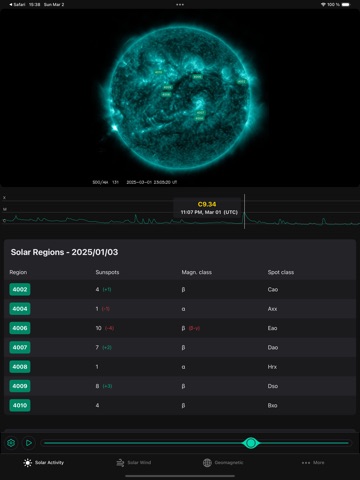The height and width of the screenshot is (480, 360).
Task: Open the hexagon settings icon beside play
Action: tap(11, 443)
